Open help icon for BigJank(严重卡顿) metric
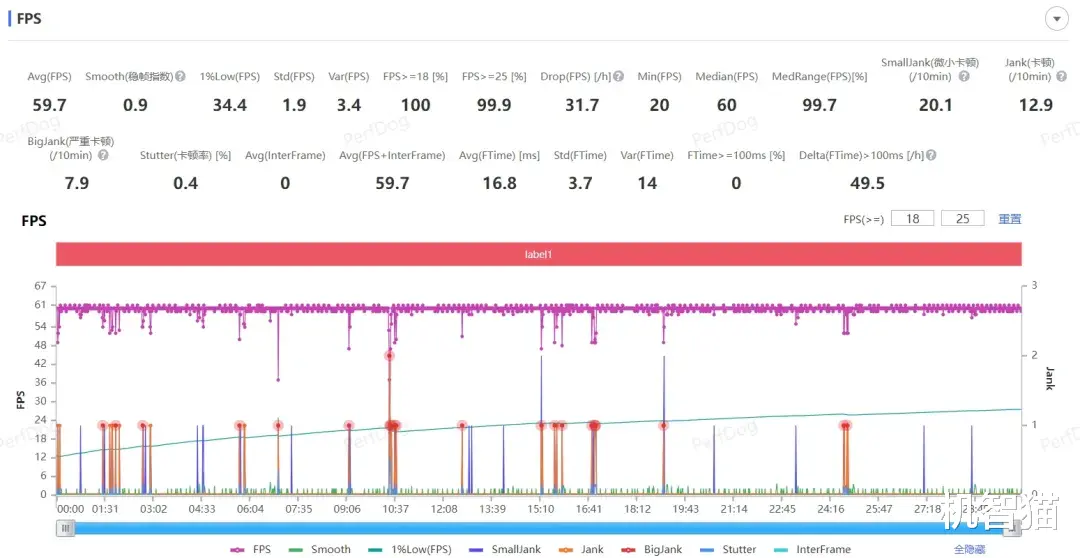1080x558 pixels. pos(103,155)
